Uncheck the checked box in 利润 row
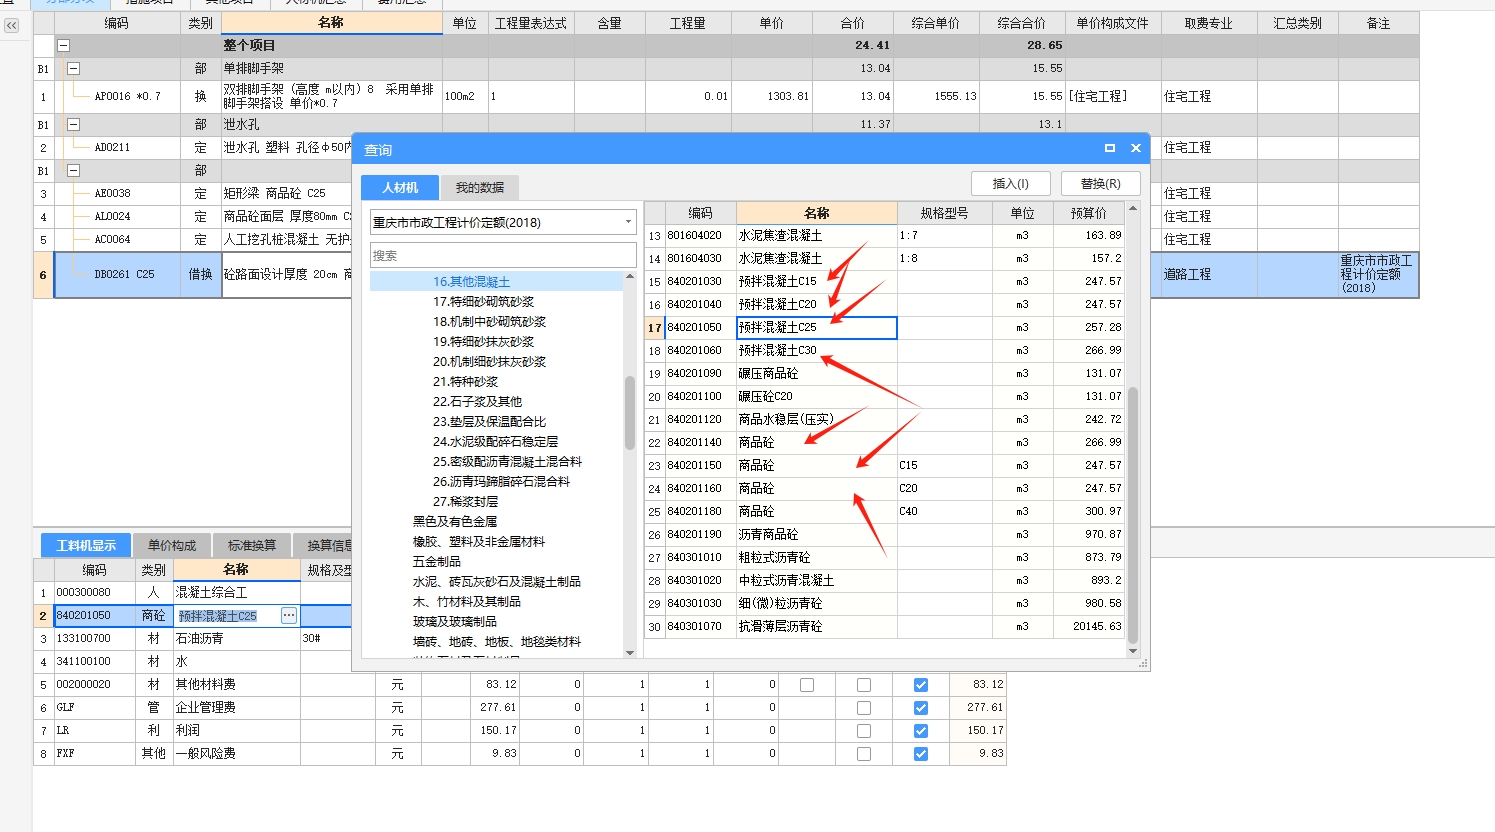 921,731
